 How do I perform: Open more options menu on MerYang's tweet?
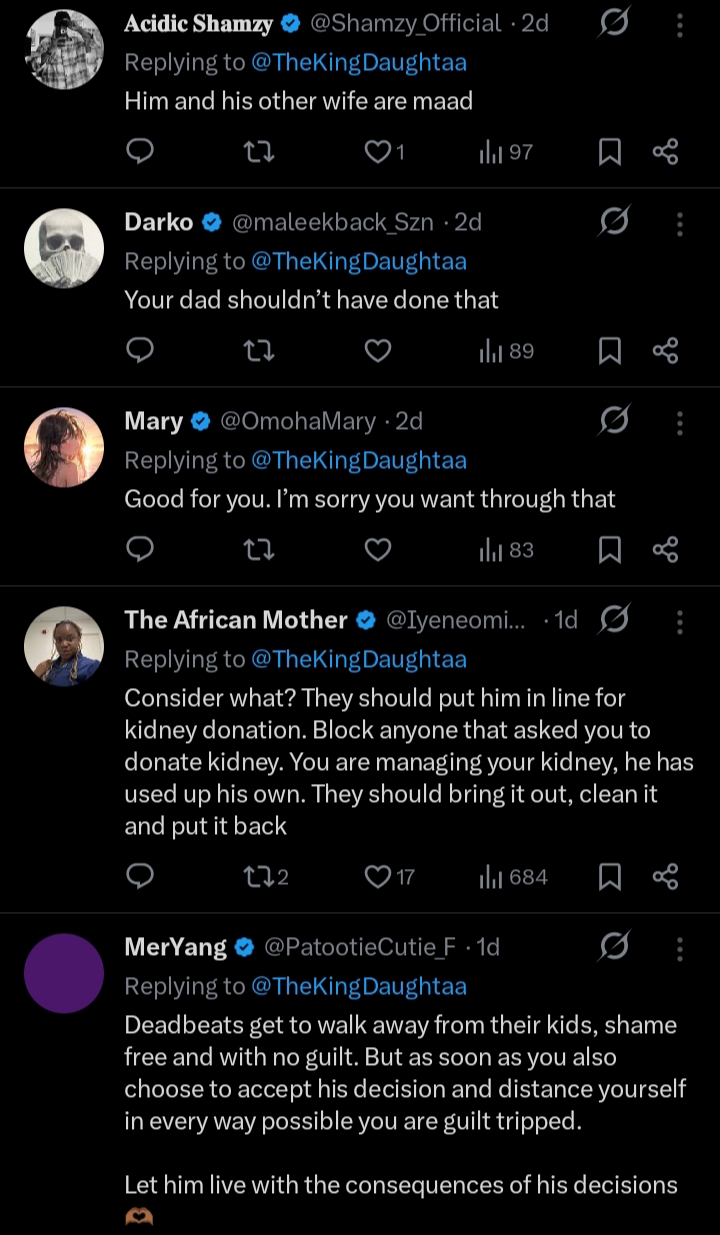click(680, 947)
